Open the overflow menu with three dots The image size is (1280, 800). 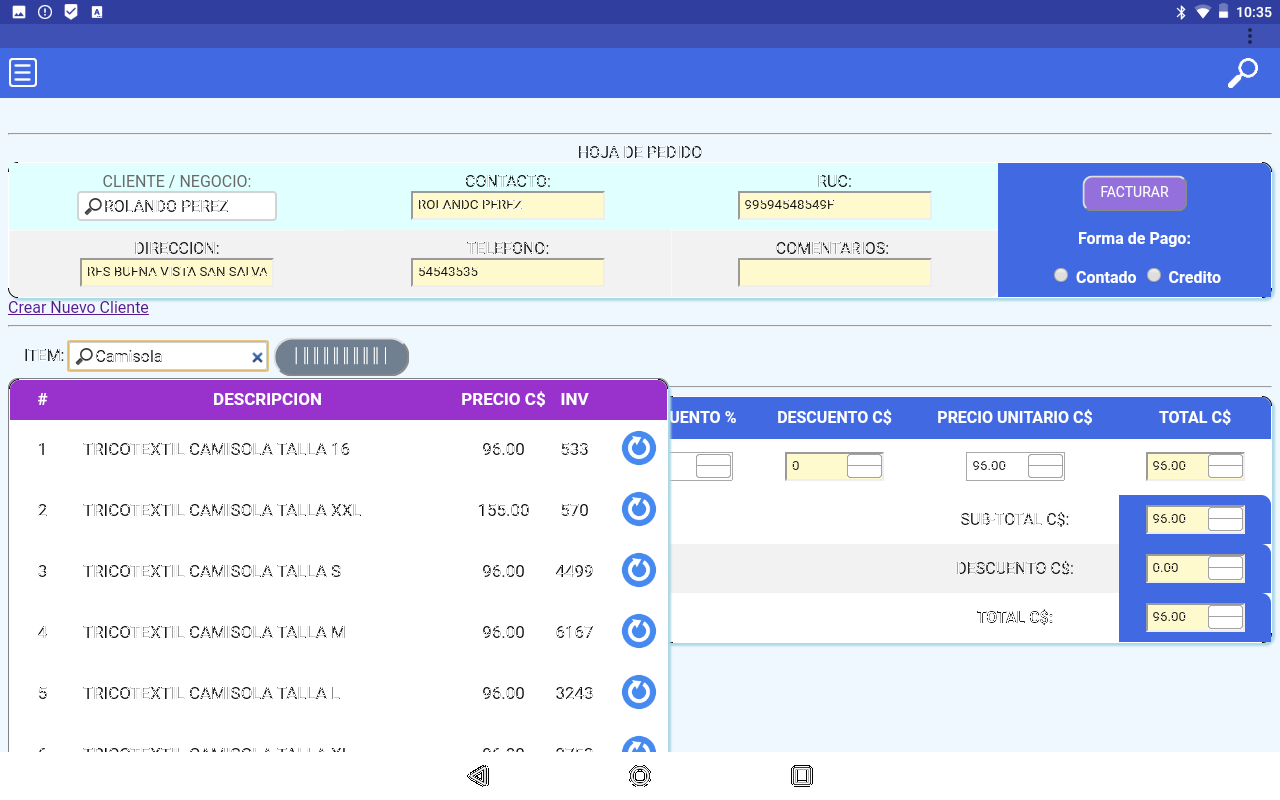tap(1250, 35)
